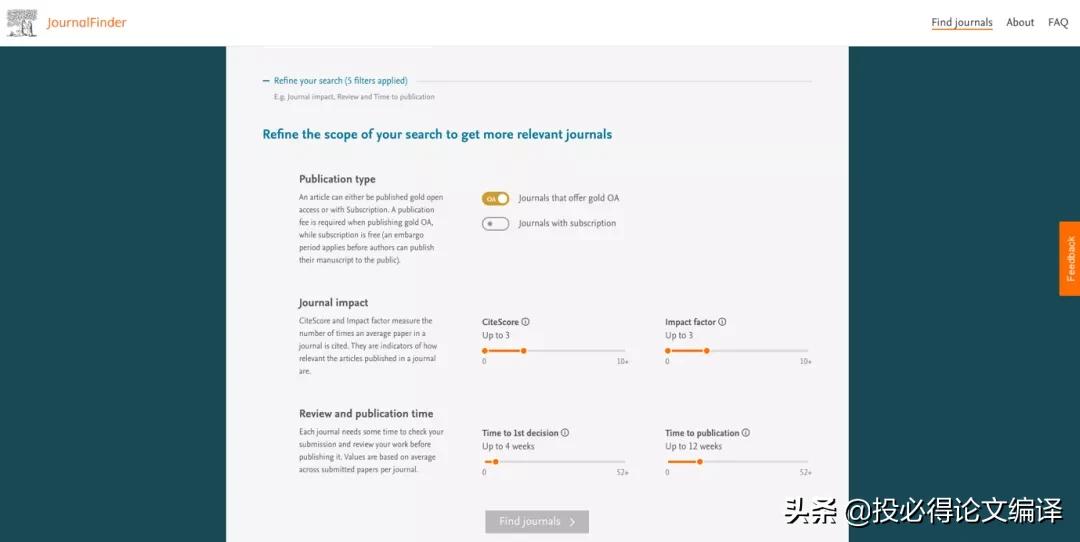Go to the FAQ page
The image size is (1080, 542).
click(1058, 23)
